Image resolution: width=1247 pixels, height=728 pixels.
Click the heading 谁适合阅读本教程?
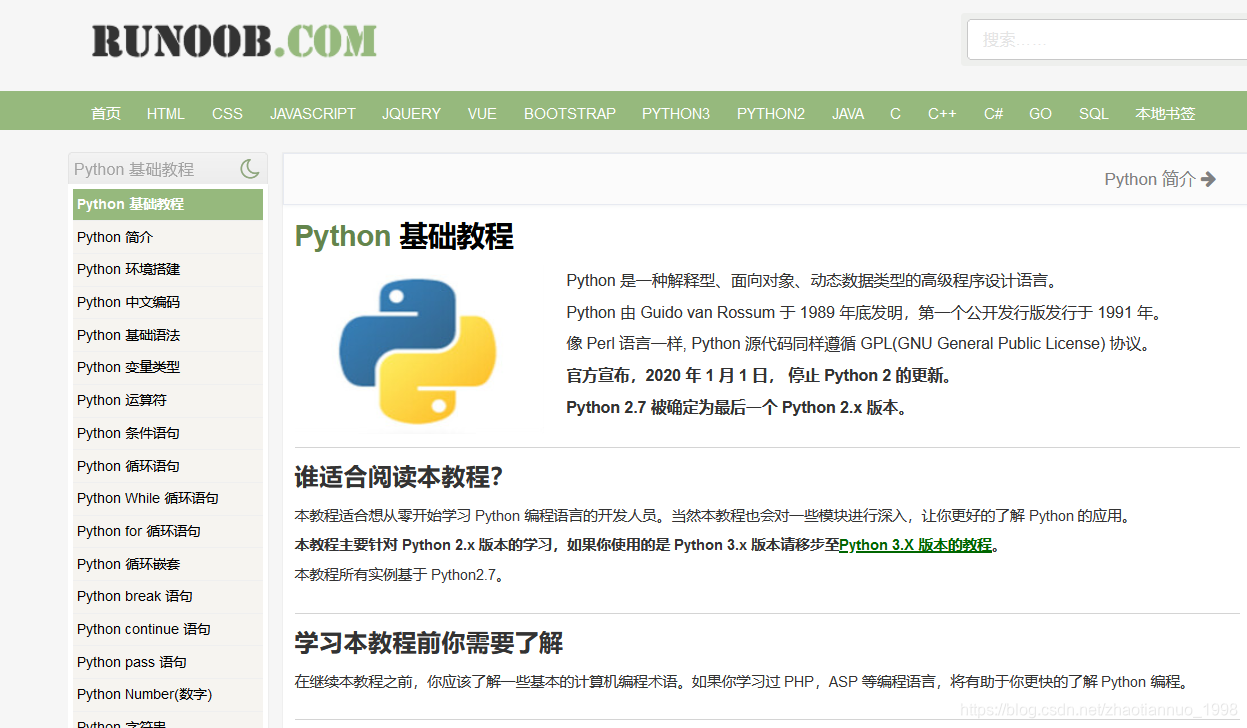click(x=398, y=477)
